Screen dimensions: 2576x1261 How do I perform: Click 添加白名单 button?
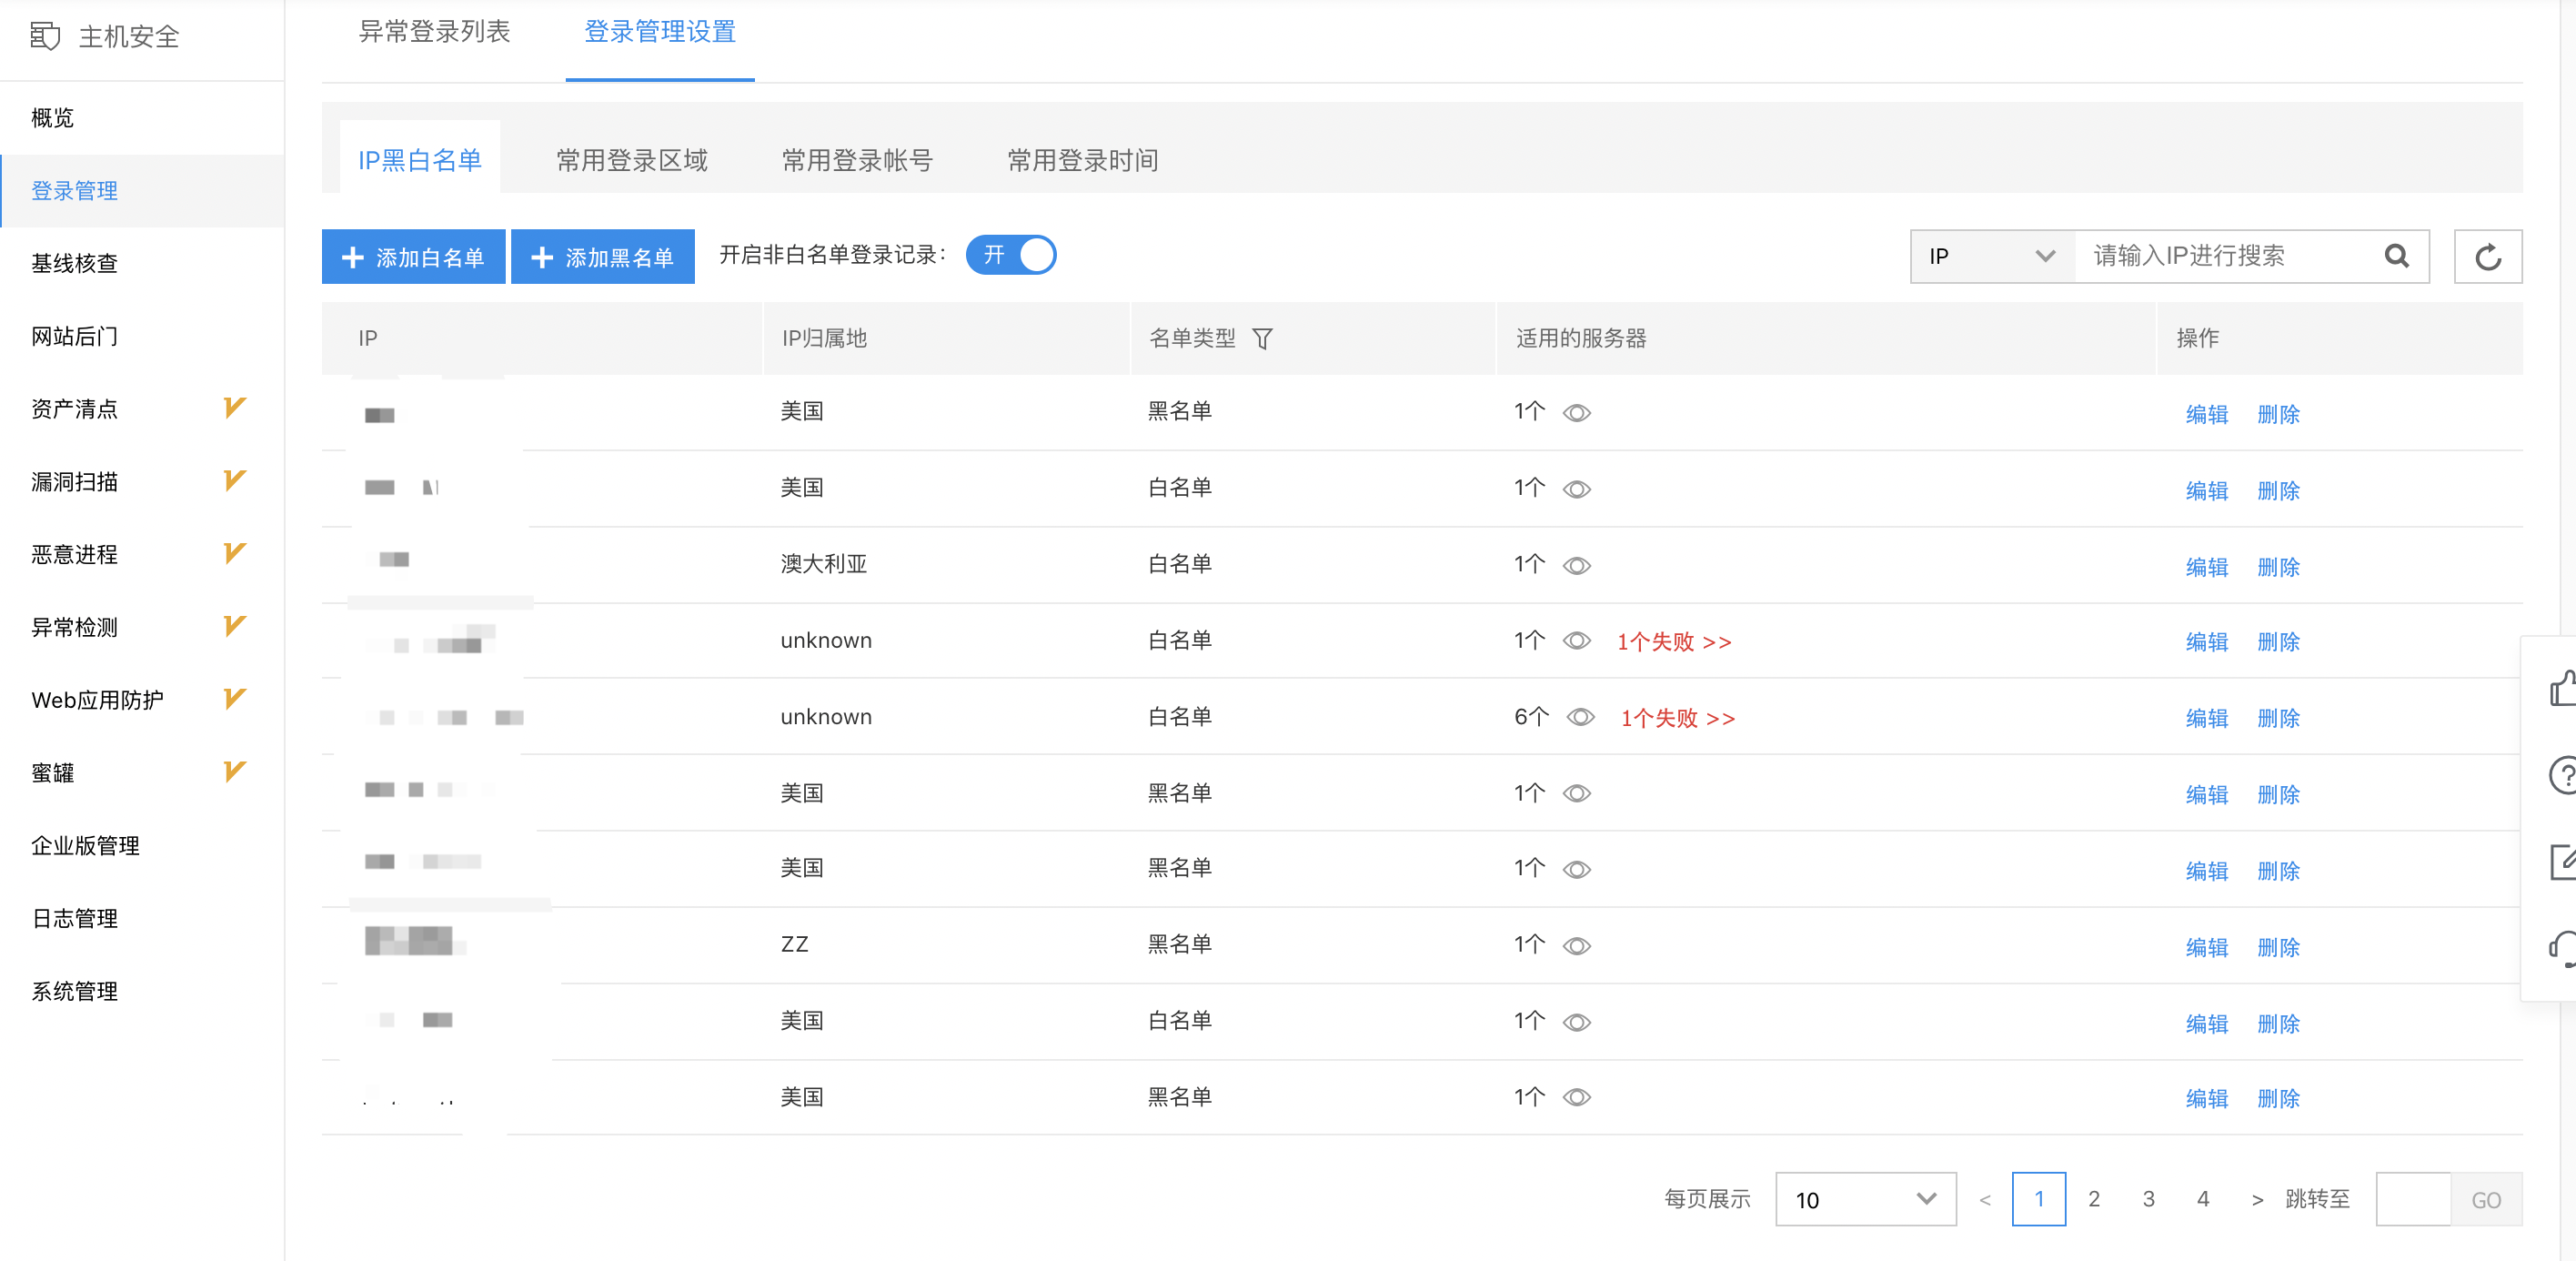click(x=413, y=257)
